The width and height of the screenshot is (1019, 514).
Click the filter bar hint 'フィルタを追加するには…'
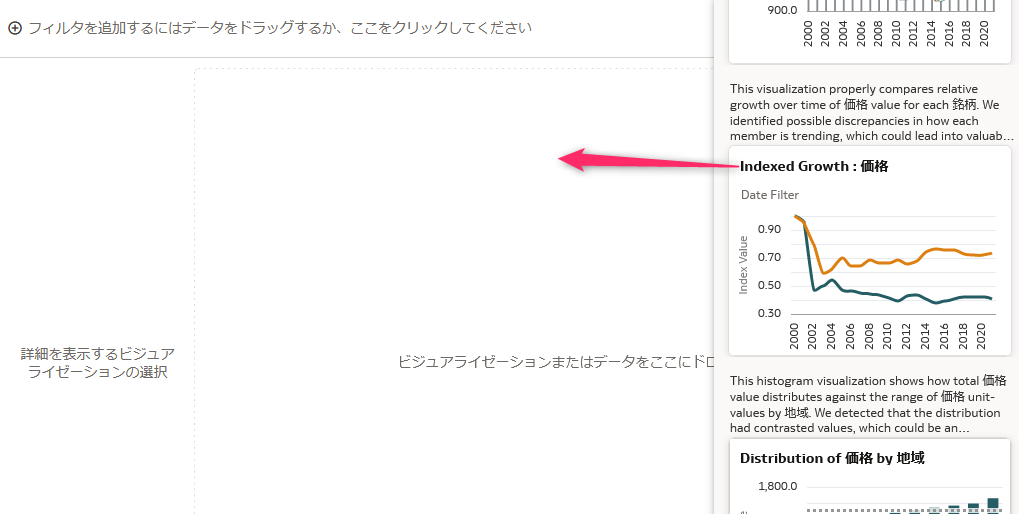(x=280, y=28)
